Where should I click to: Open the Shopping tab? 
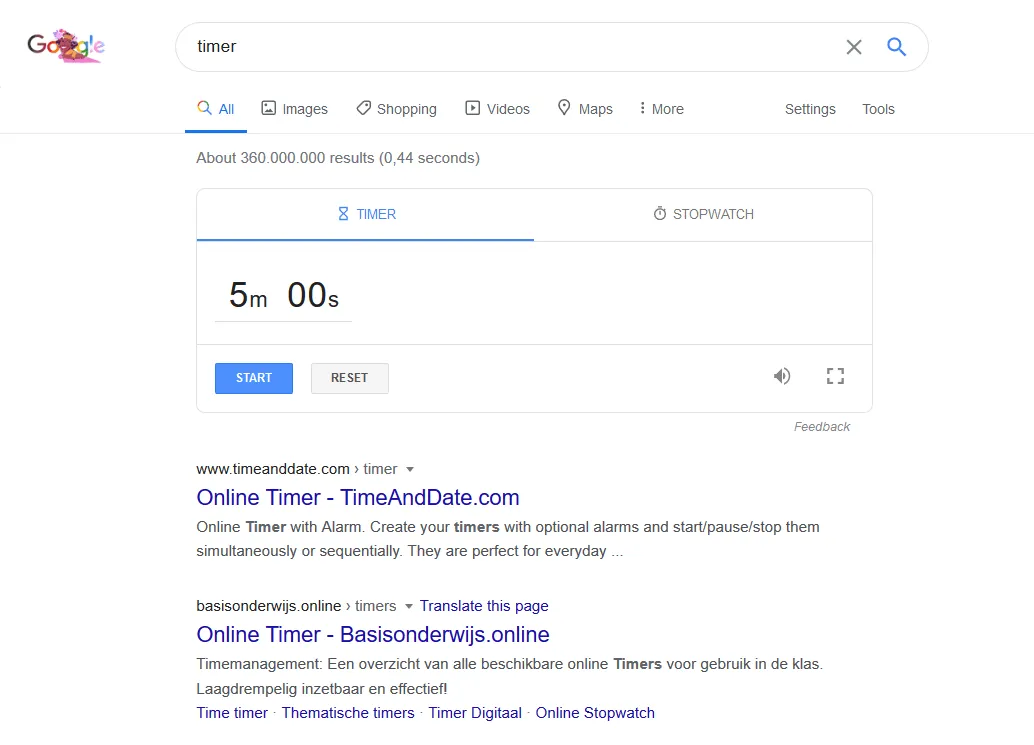click(x=396, y=109)
